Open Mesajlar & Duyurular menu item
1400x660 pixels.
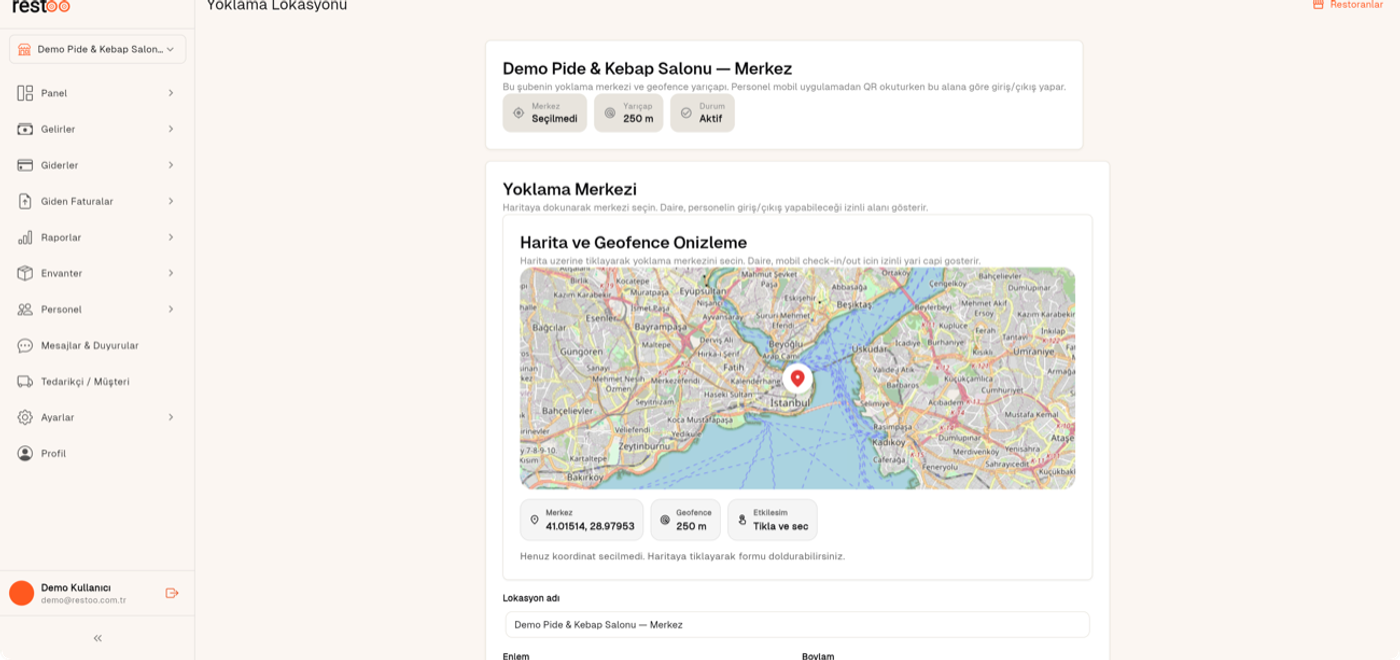[97, 345]
